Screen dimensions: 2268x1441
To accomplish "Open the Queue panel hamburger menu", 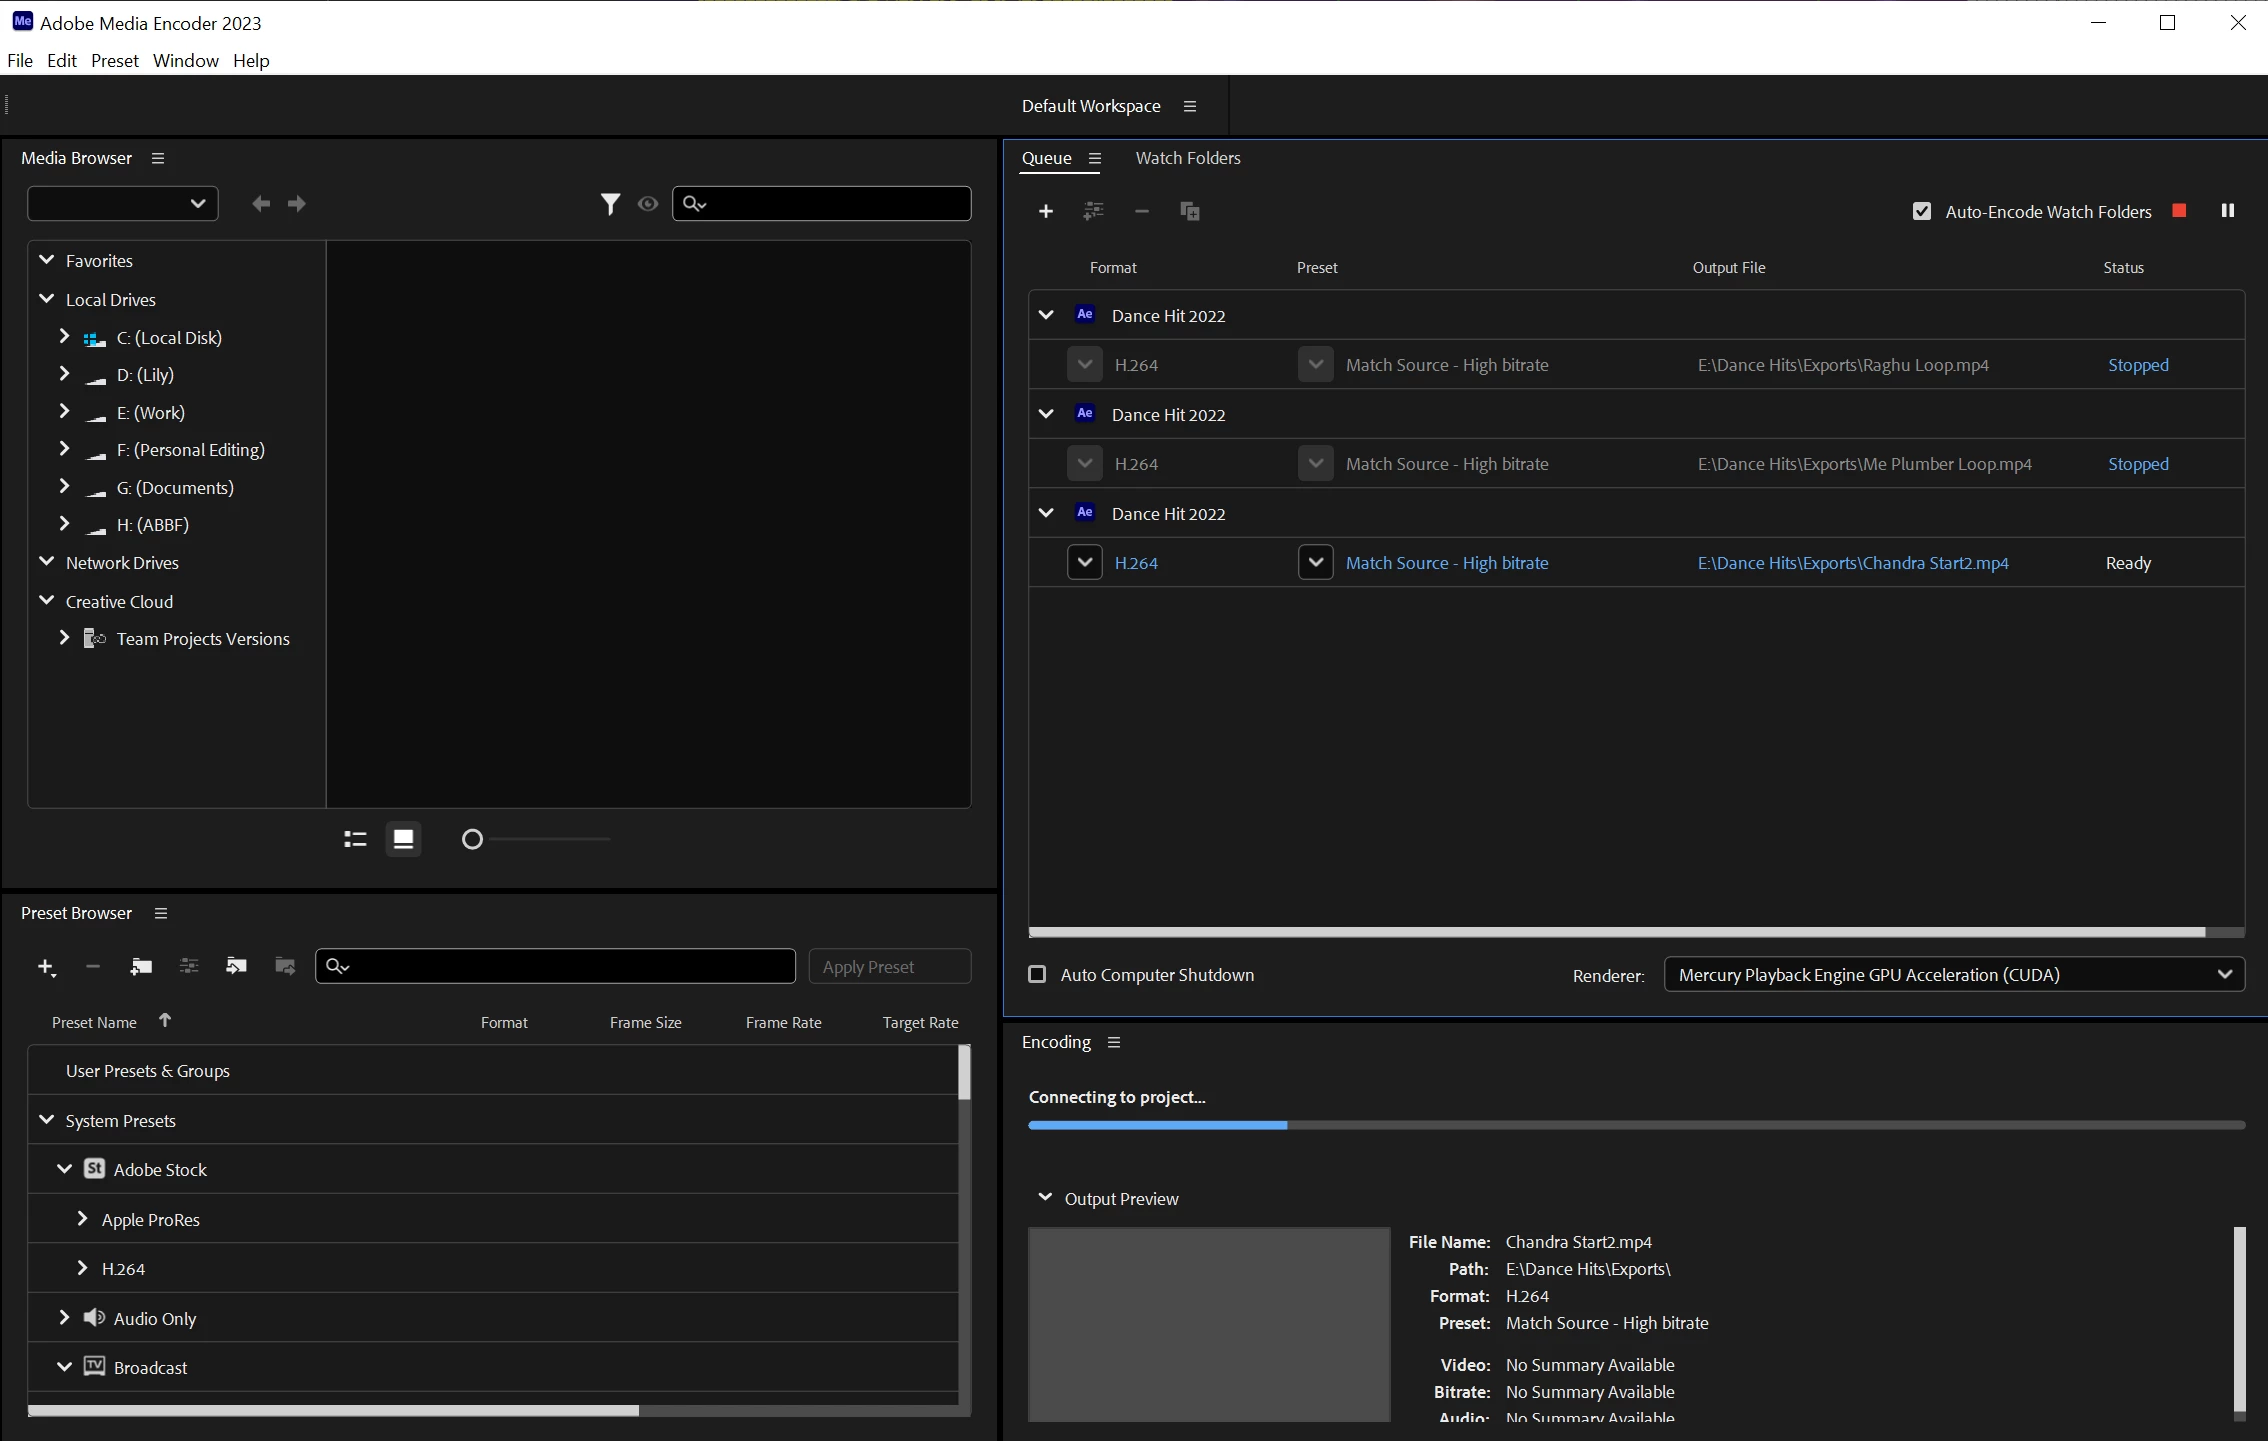I will pyautogui.click(x=1095, y=158).
